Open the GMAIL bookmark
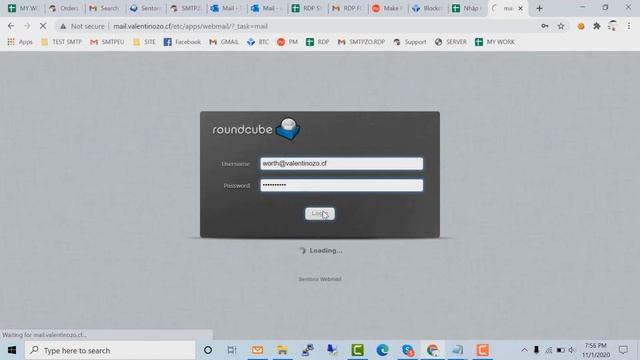Viewport: 640px width, 360px height. point(224,42)
